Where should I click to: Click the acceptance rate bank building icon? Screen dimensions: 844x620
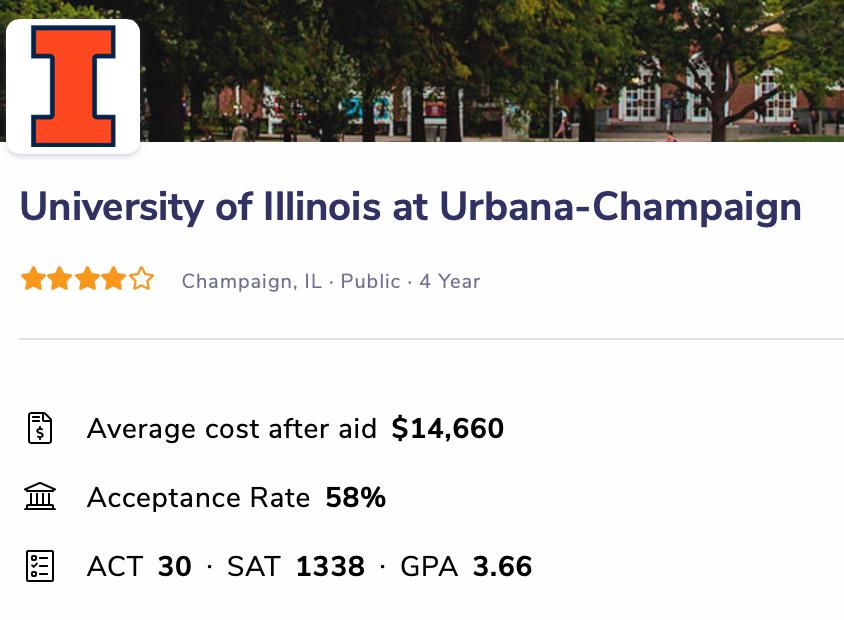click(x=40, y=497)
